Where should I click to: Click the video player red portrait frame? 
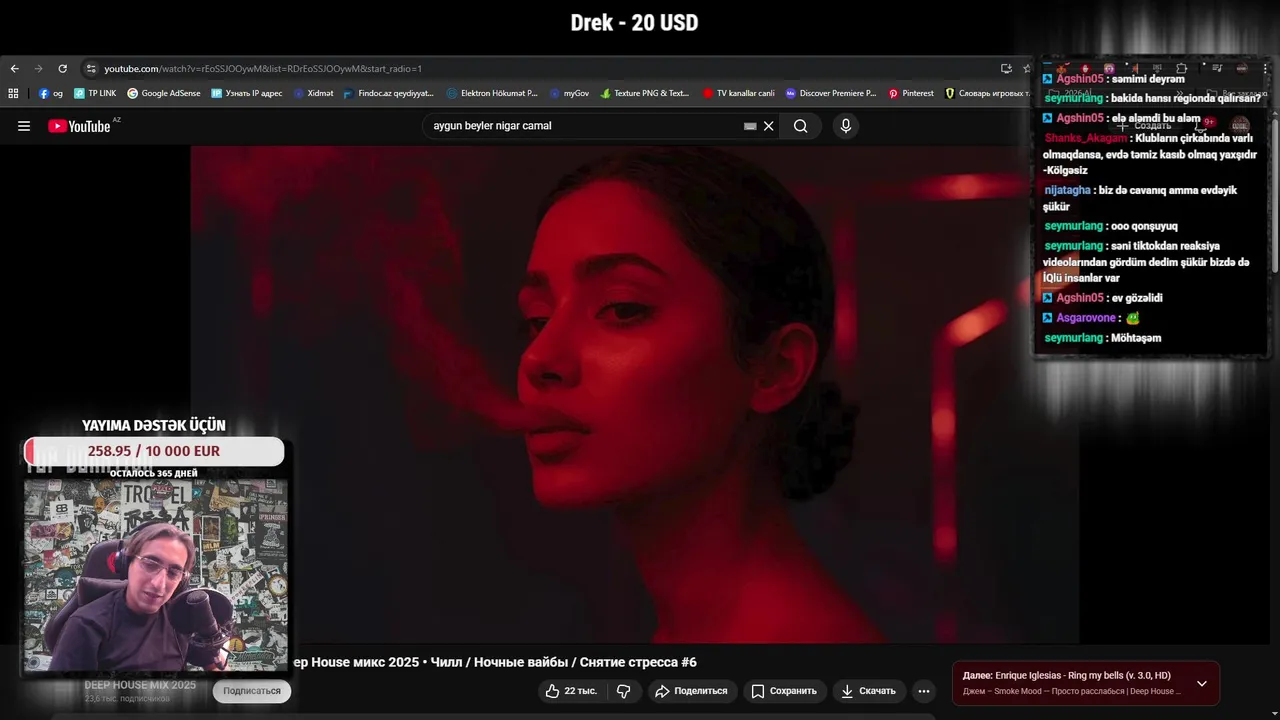635,395
